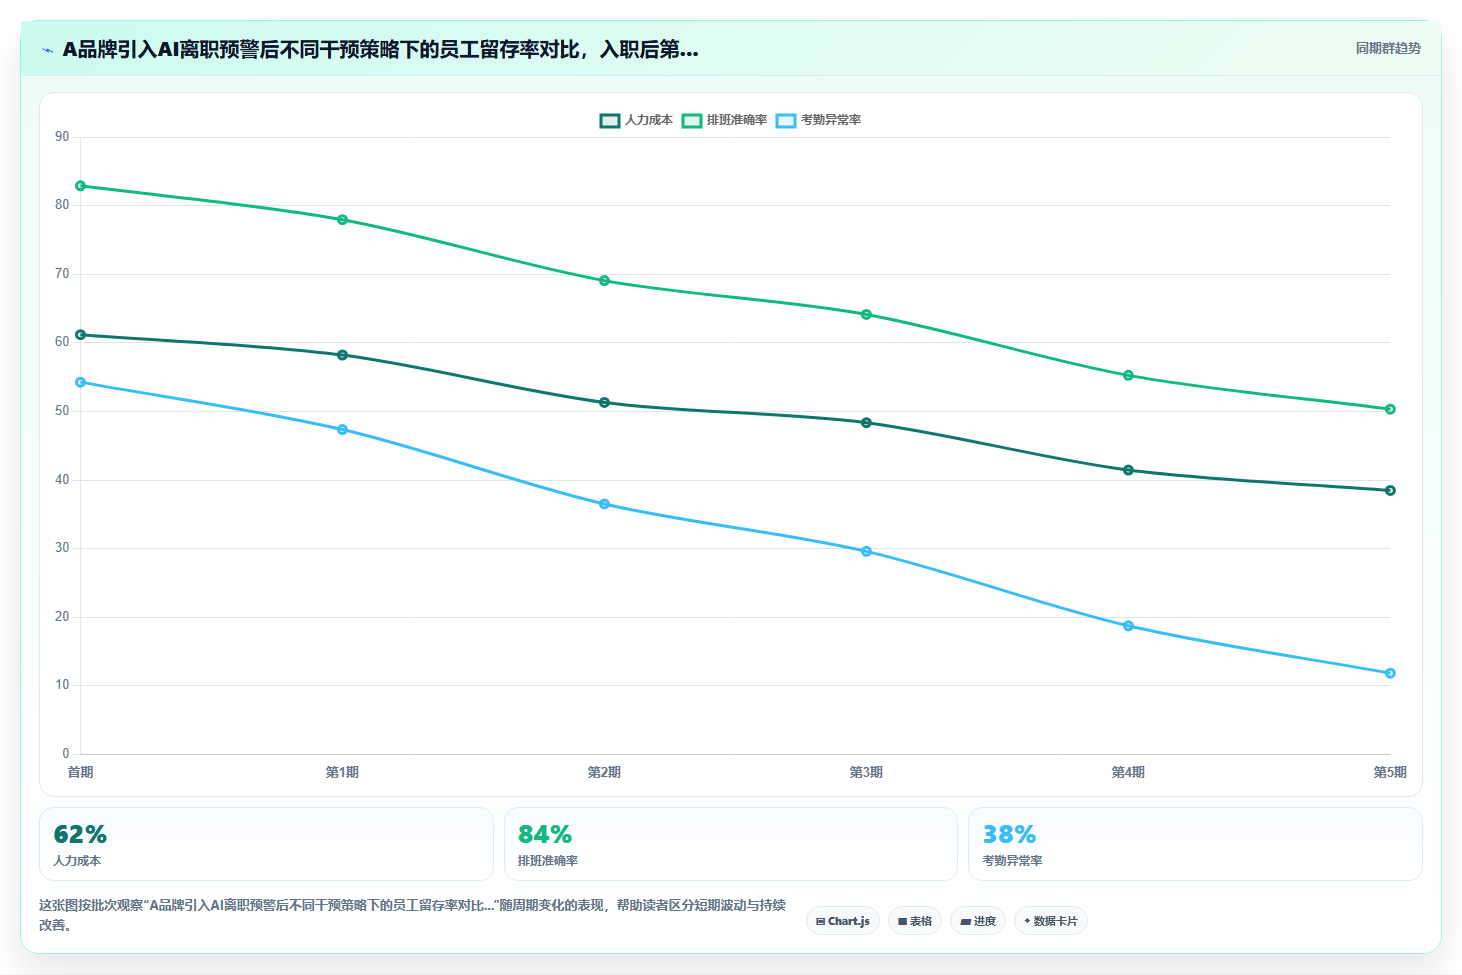Toggle the 人力成本 legend swatch

point(610,121)
